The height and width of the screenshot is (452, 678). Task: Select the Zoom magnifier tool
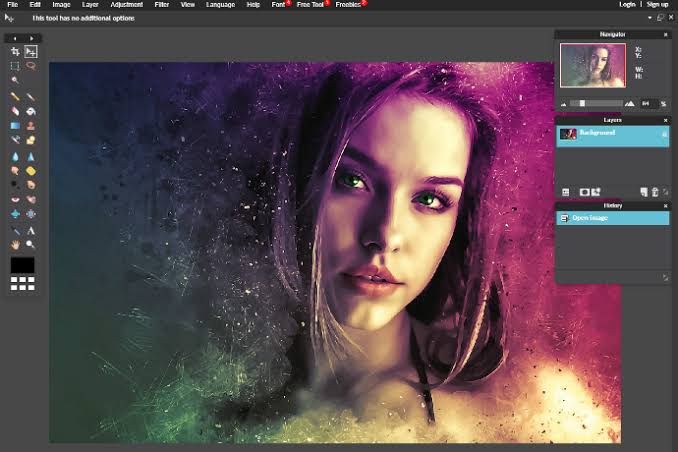[x=31, y=244]
